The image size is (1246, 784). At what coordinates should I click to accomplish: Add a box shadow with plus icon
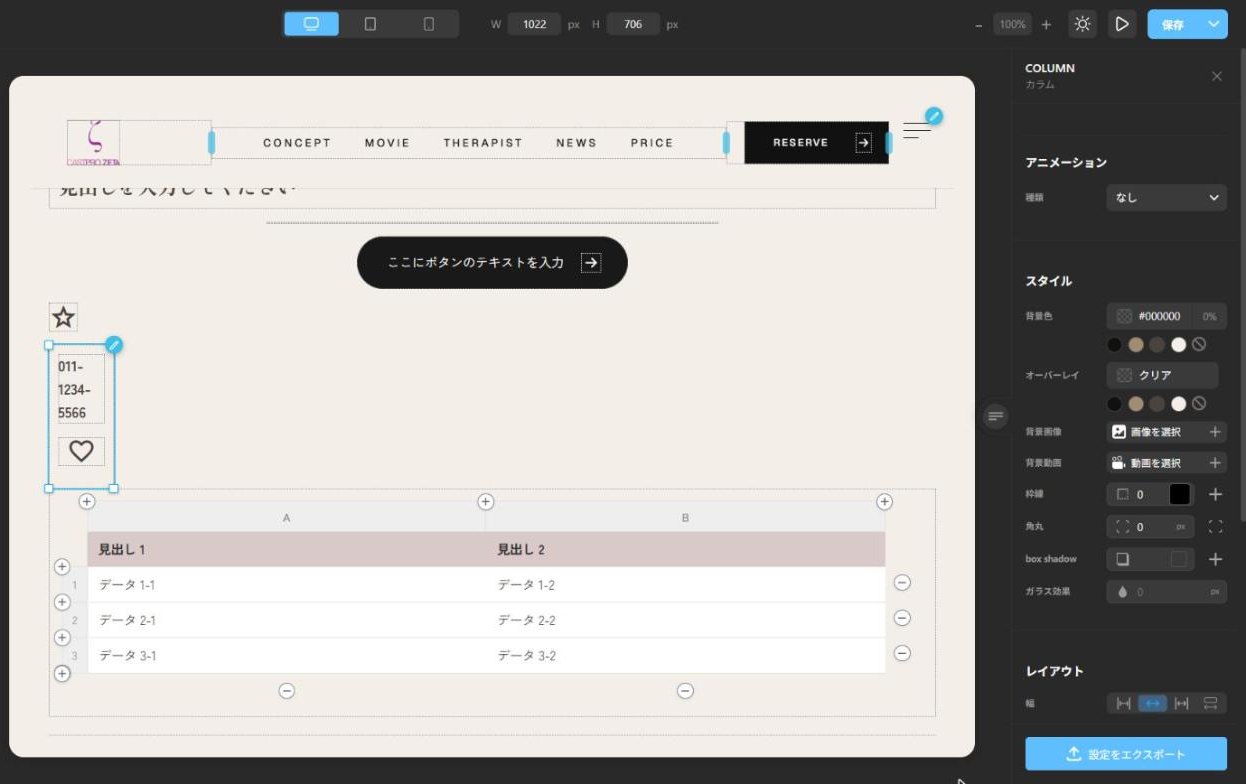click(x=1215, y=559)
